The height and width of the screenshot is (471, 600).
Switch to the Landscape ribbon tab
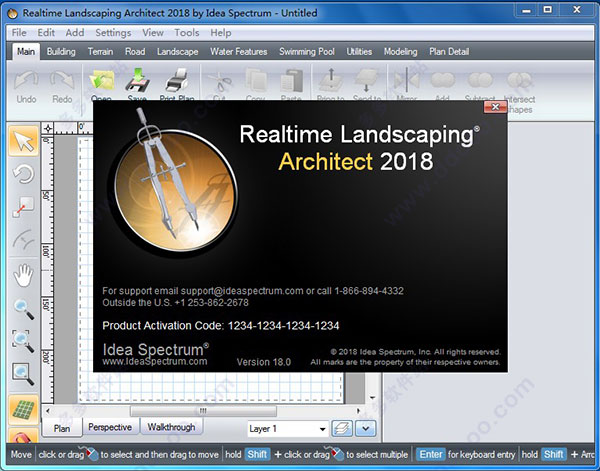(178, 52)
